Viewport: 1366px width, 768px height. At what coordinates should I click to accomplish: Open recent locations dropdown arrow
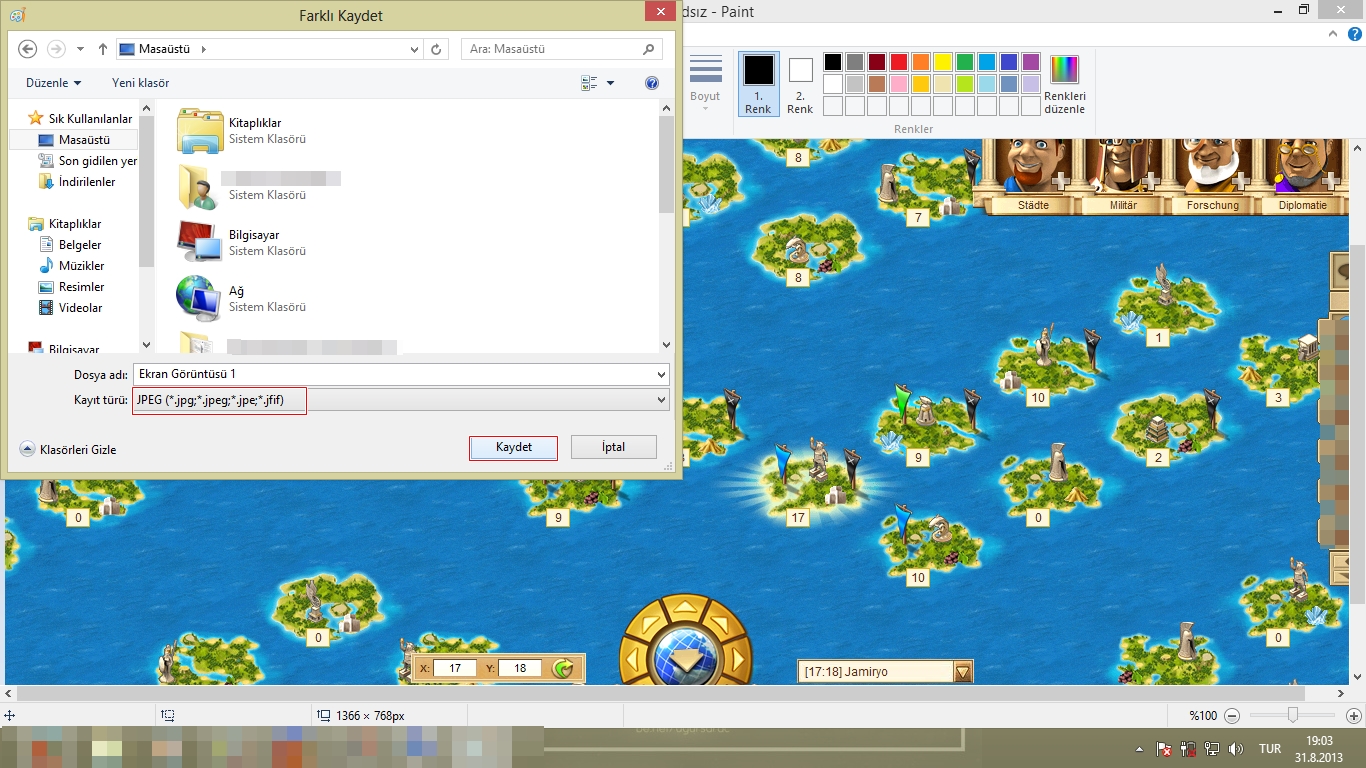[80, 49]
